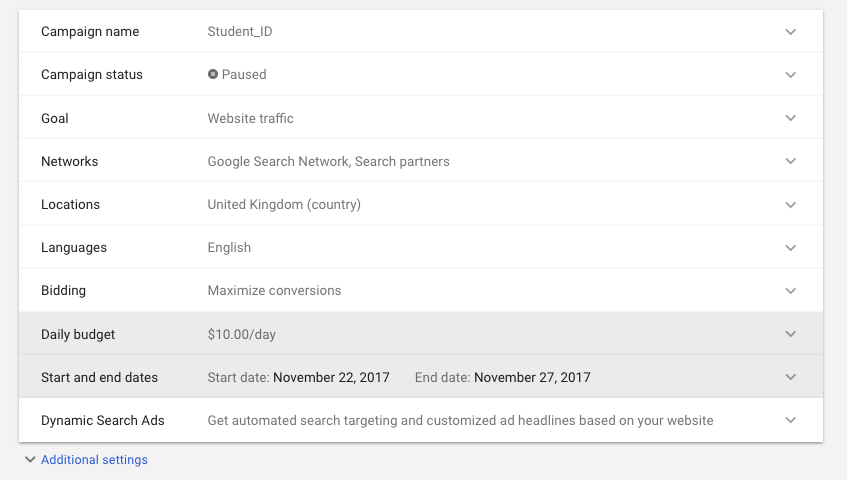
Task: Click the $10.00/day budget value
Action: 241,335
